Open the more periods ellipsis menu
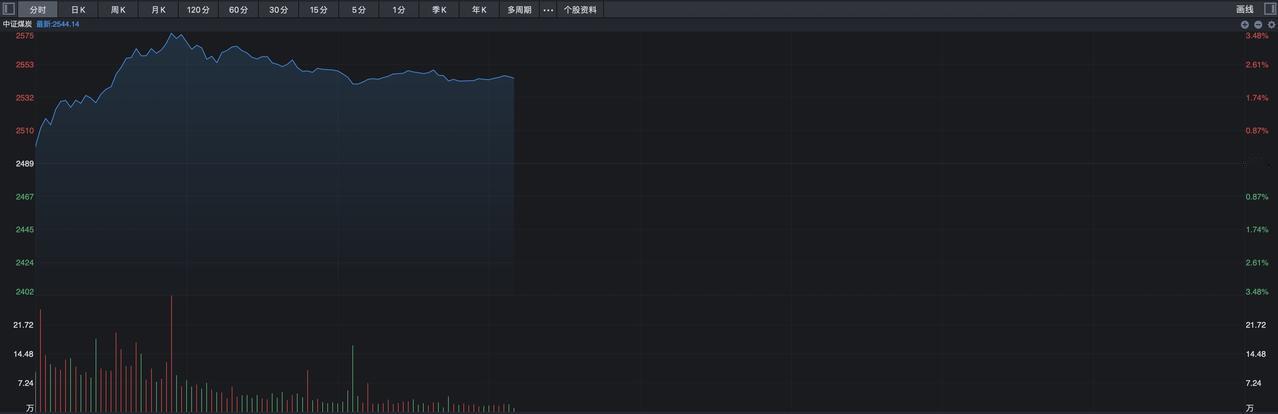1278x414 pixels. pyautogui.click(x=548, y=10)
